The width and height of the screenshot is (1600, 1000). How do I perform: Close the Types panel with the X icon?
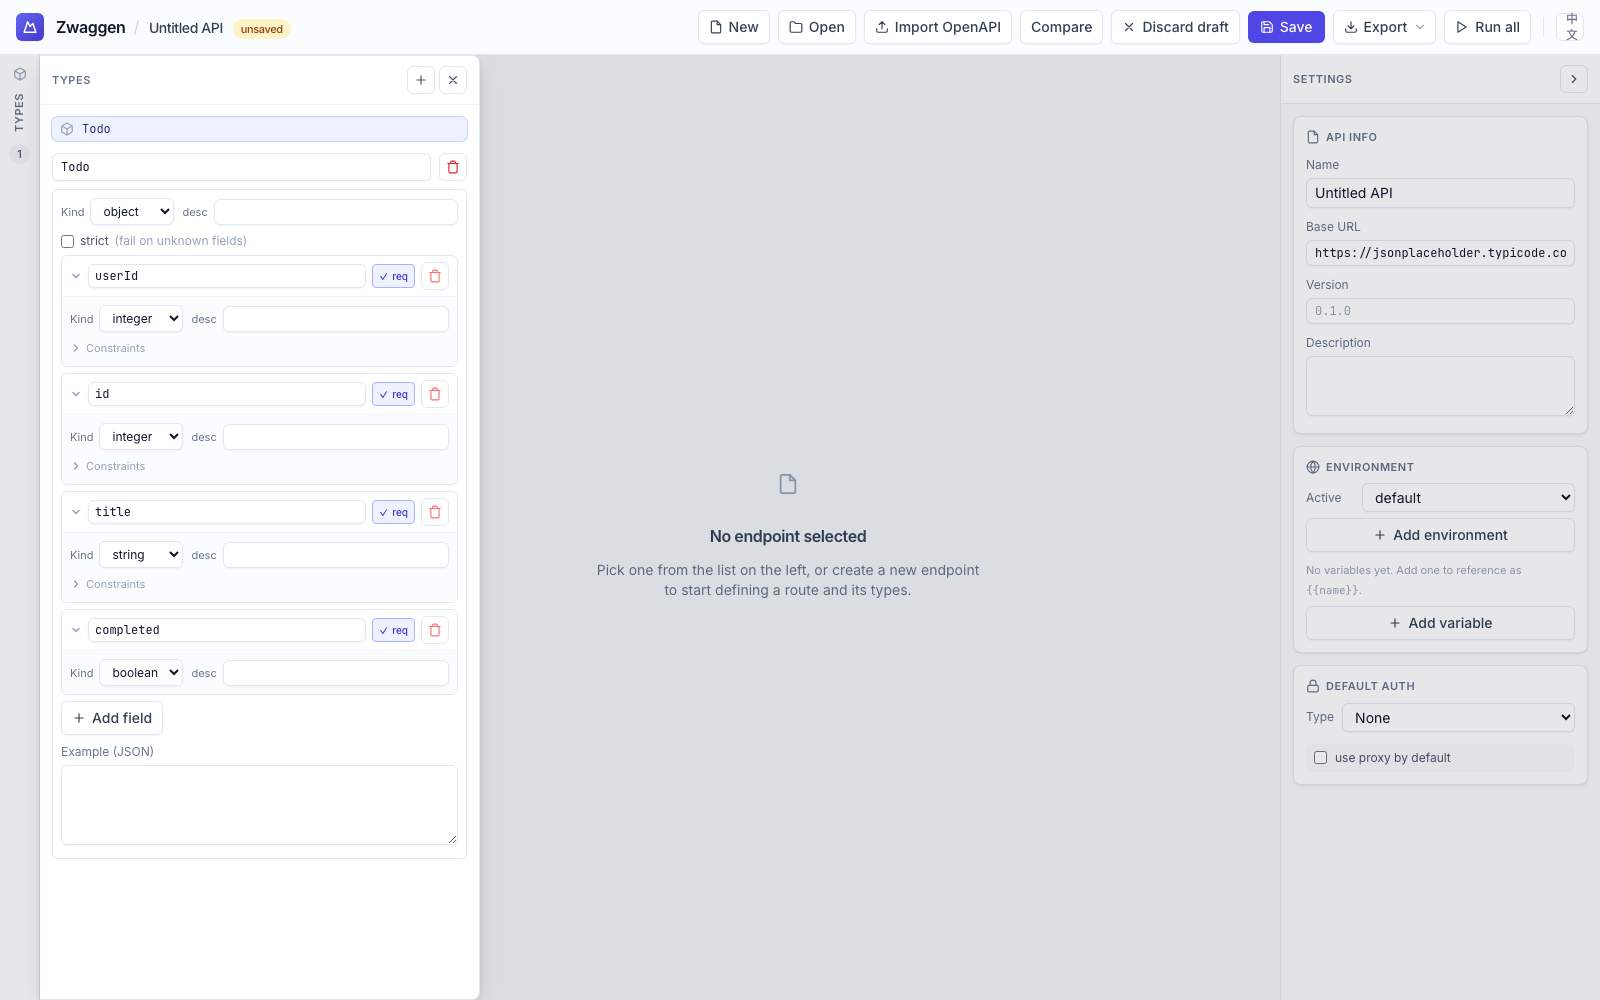(x=453, y=80)
